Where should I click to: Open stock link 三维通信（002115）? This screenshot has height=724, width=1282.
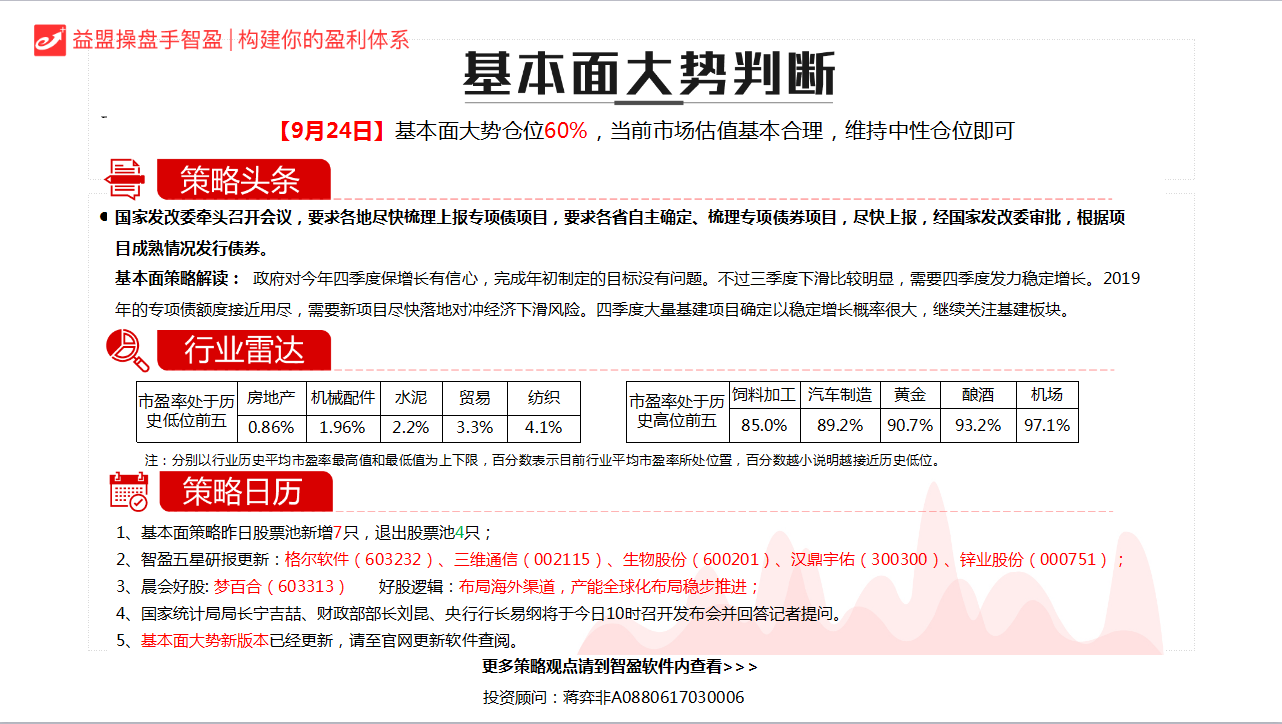pyautogui.click(x=529, y=560)
